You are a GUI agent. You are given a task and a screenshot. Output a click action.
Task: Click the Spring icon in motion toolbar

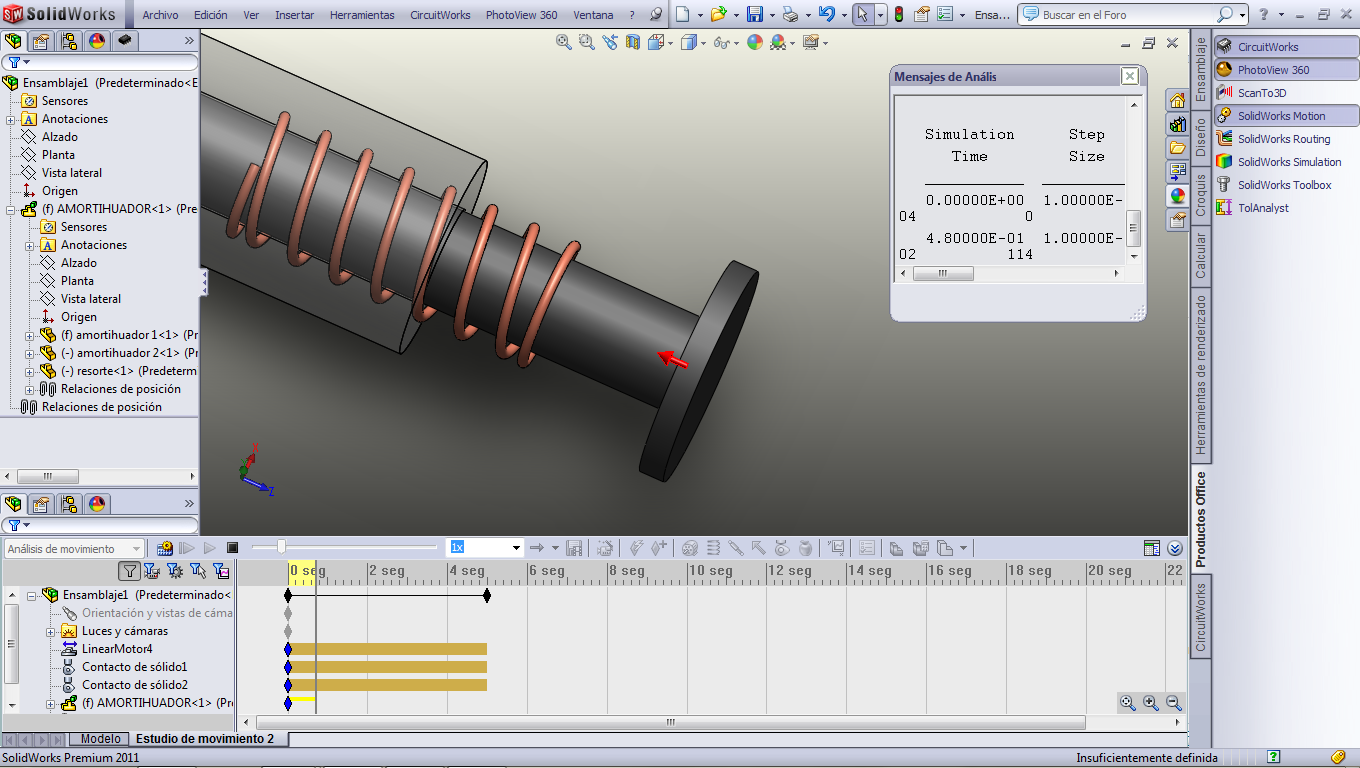[x=713, y=548]
